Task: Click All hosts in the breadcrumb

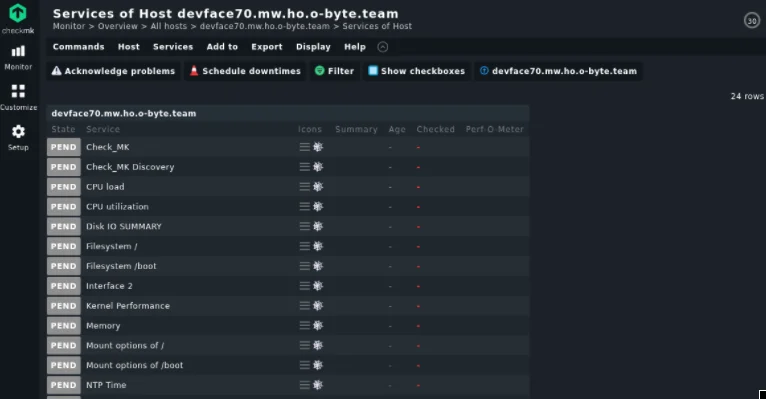Action: (x=169, y=26)
